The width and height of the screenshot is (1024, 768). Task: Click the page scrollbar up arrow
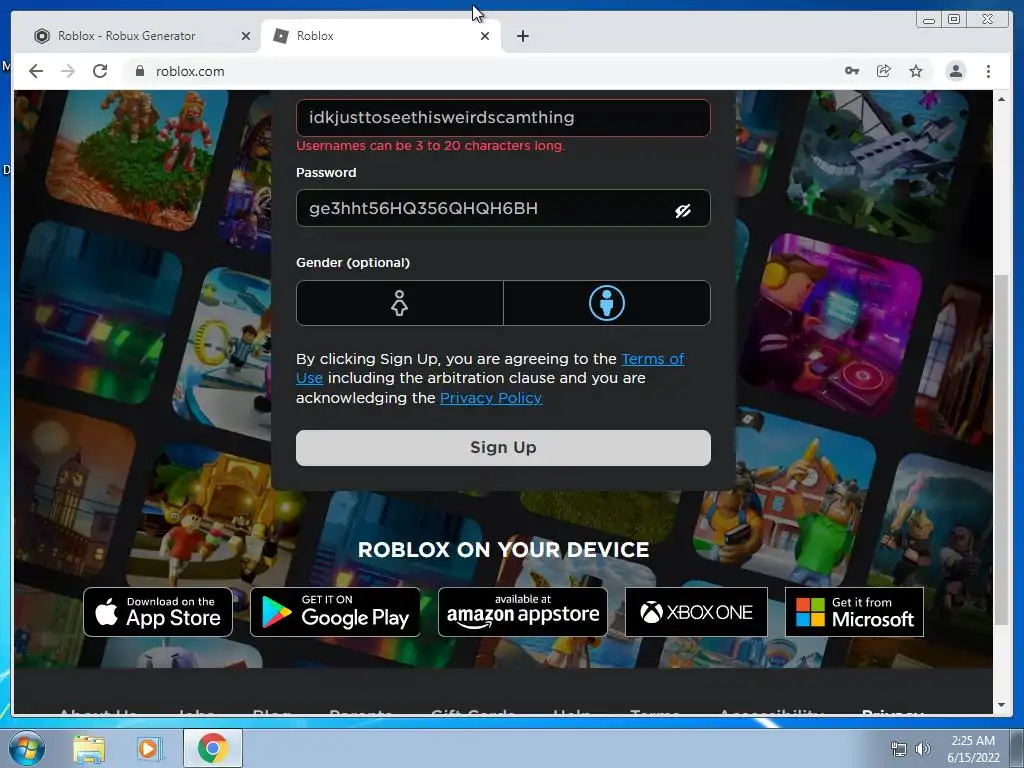click(1001, 99)
